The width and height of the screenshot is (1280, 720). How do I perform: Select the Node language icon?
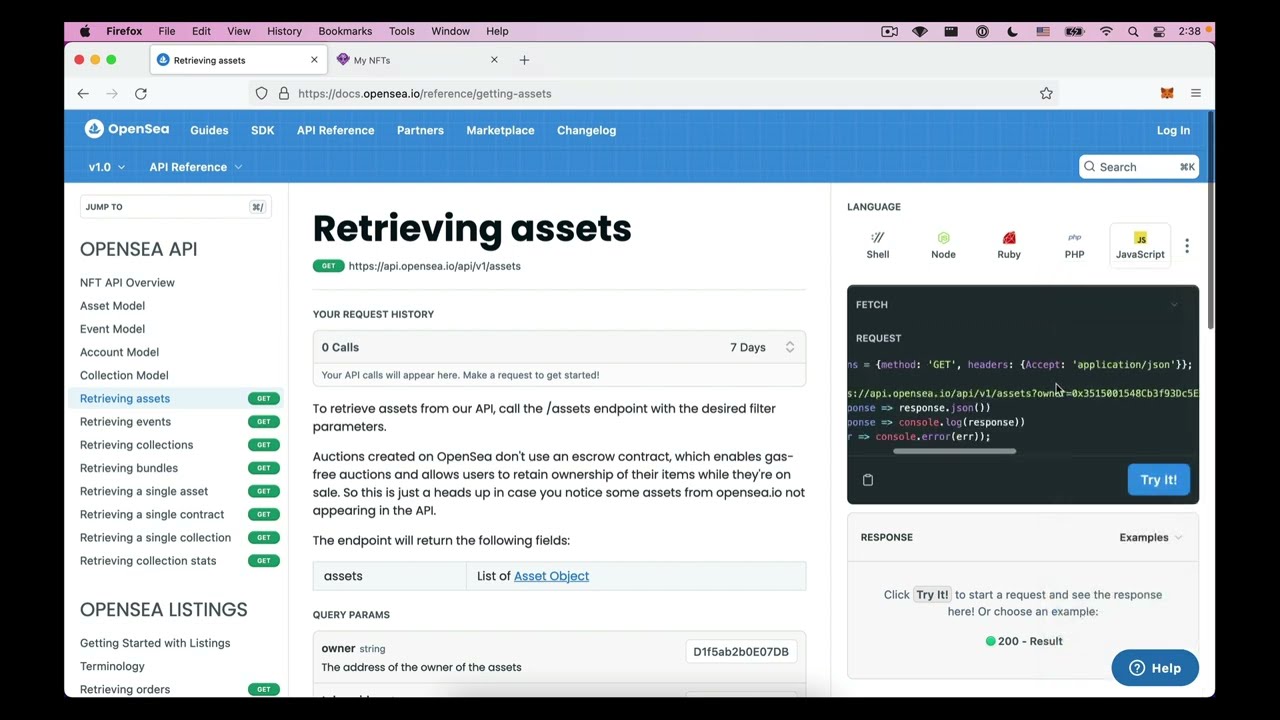943,245
